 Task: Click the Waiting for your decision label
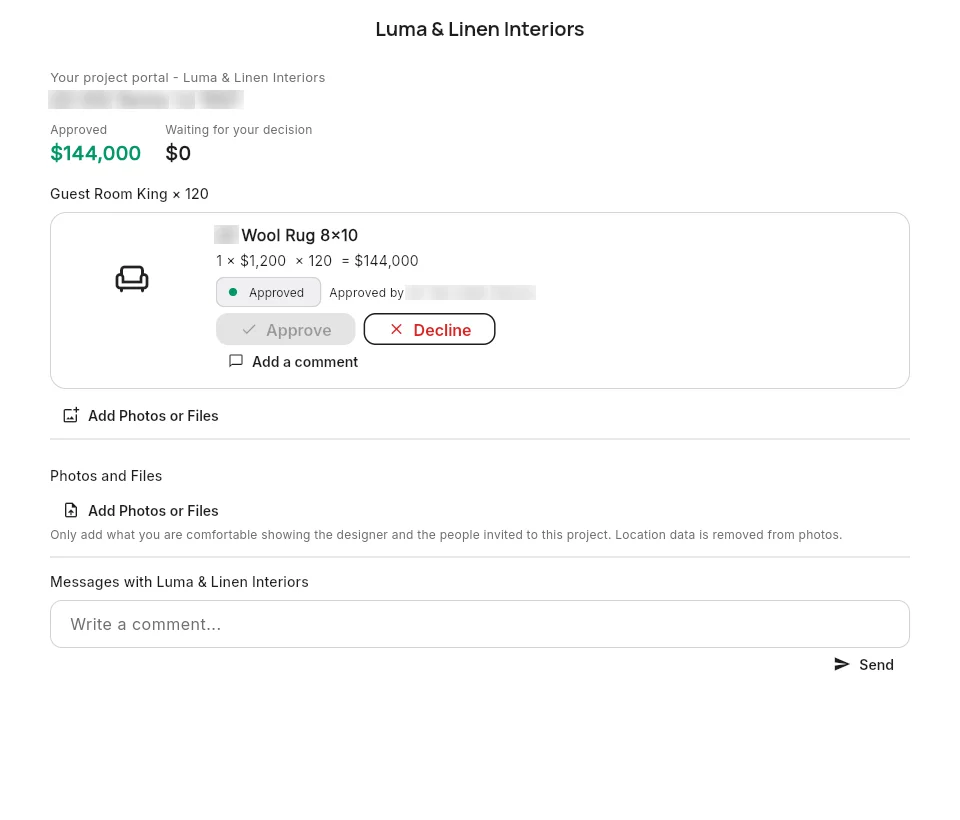click(x=239, y=130)
